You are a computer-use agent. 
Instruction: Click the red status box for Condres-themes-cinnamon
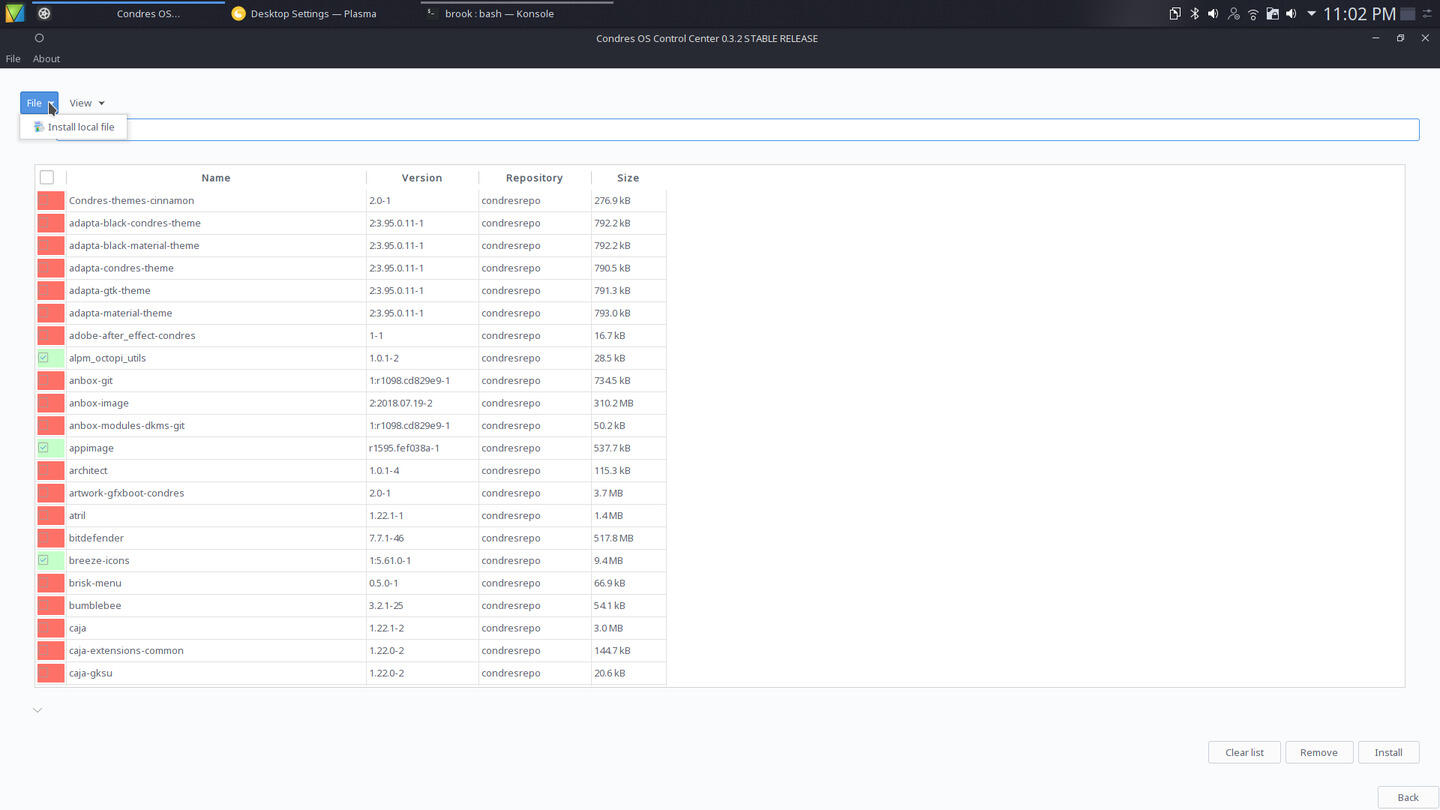tap(51, 200)
